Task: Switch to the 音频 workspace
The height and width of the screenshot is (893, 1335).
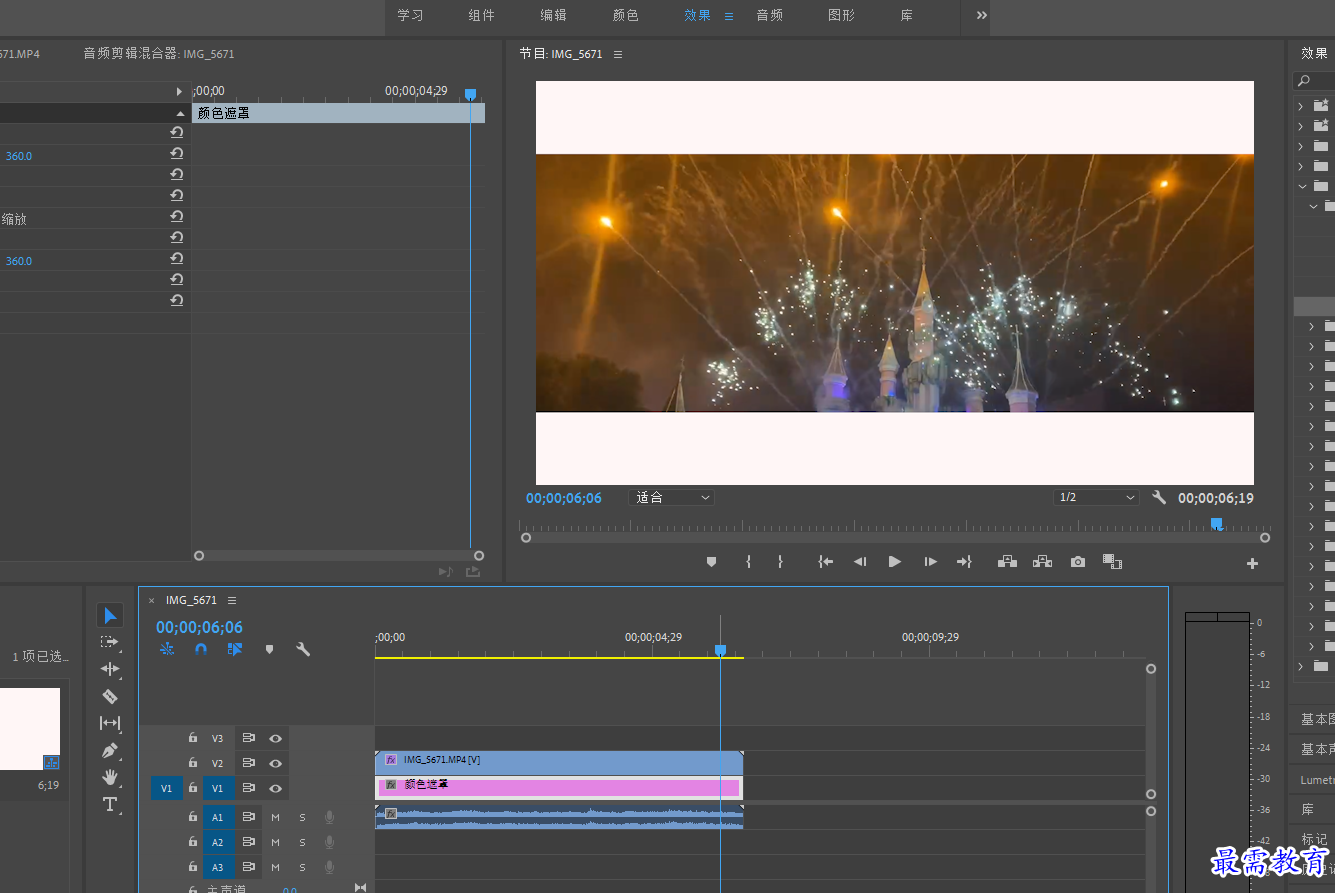Action: coord(769,15)
